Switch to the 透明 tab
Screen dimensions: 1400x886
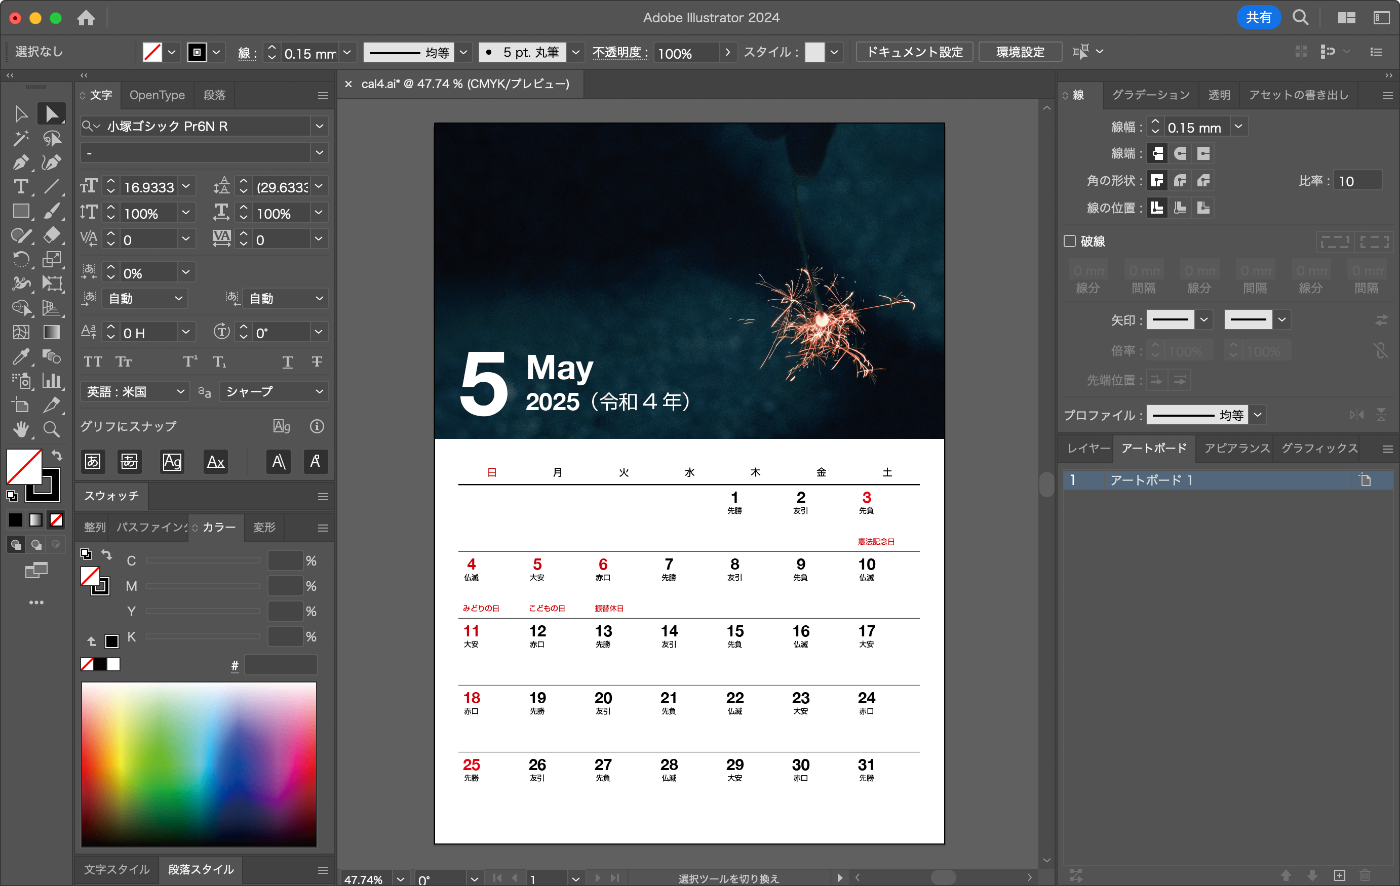click(1219, 95)
